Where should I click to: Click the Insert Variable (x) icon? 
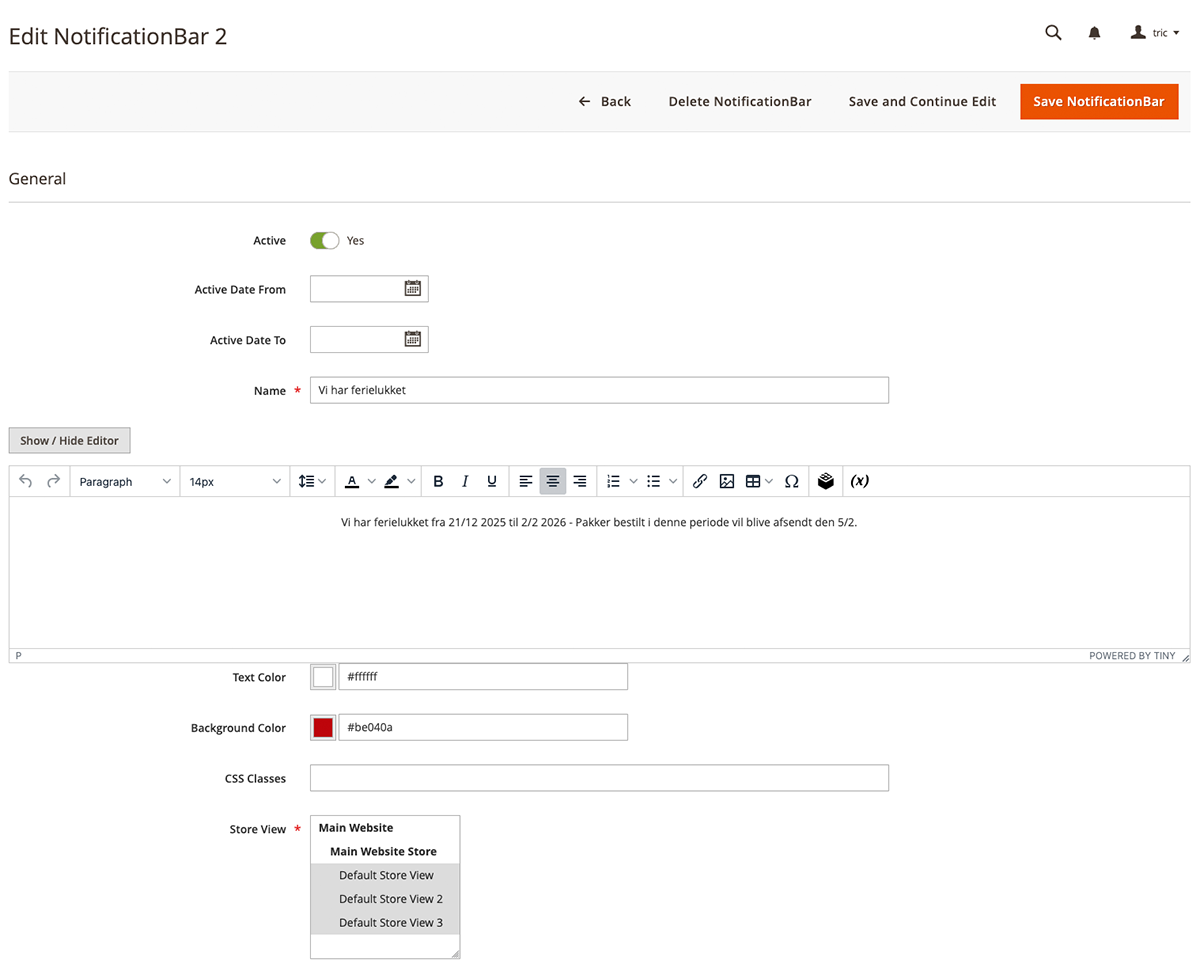(859, 481)
